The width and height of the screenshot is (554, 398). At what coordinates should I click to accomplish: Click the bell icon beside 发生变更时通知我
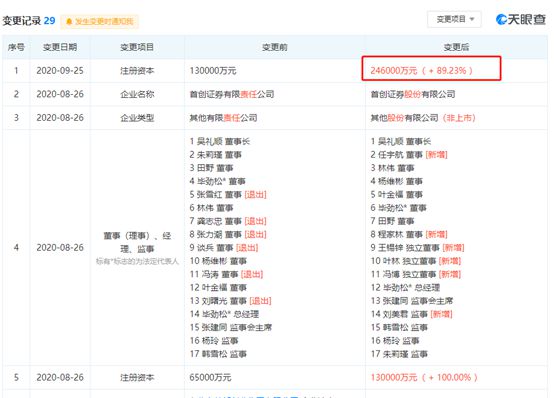click(x=69, y=22)
